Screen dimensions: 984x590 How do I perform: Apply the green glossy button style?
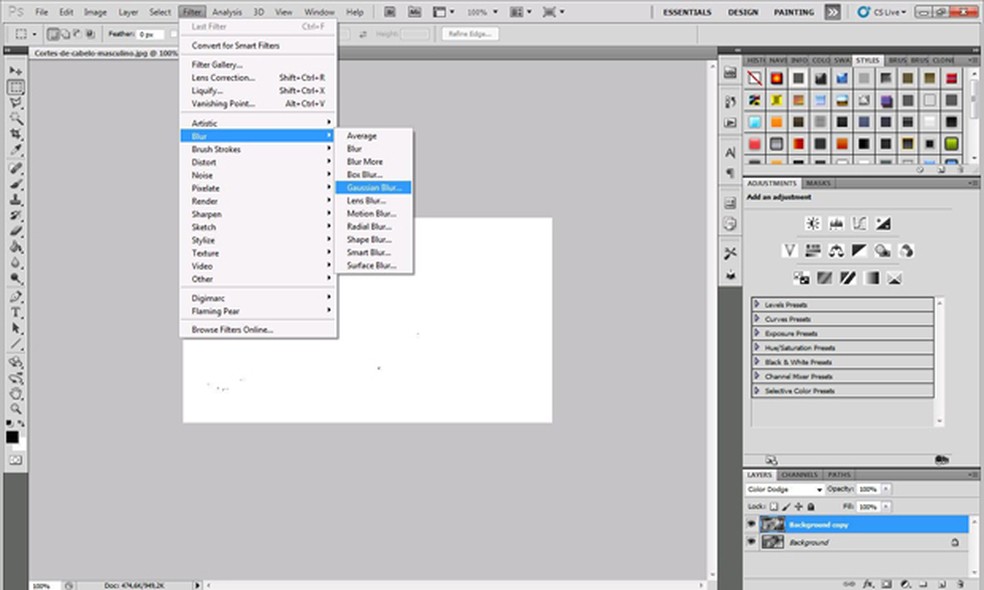pyautogui.click(x=951, y=144)
